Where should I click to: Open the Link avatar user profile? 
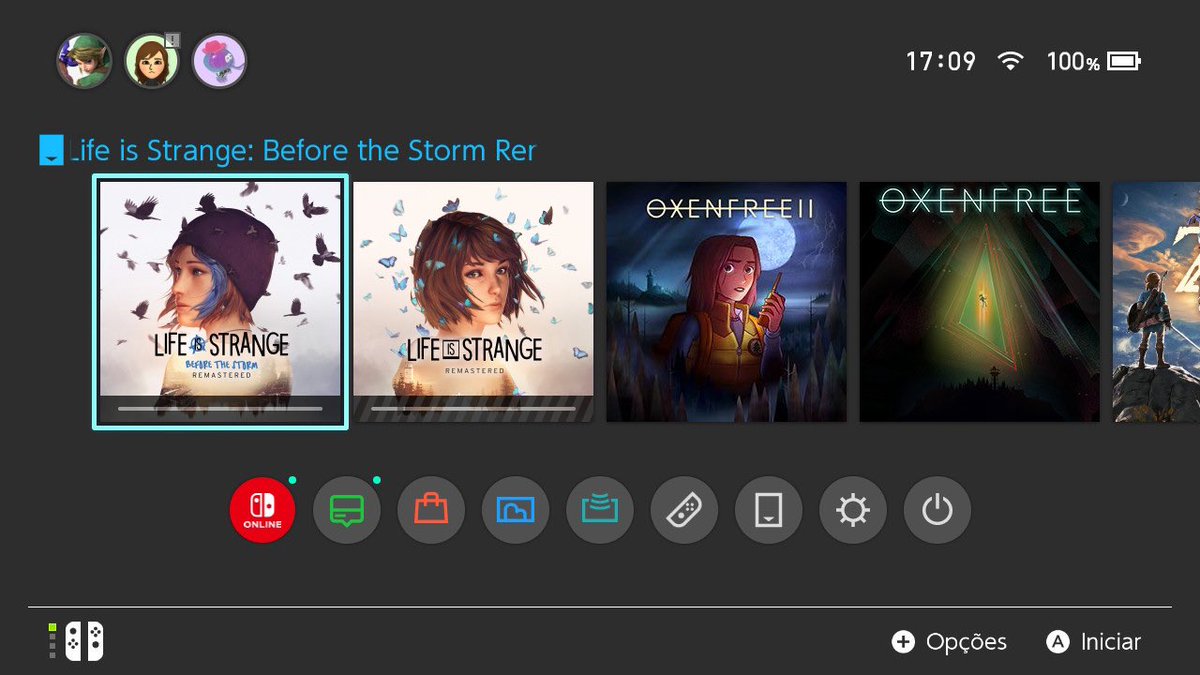tap(84, 61)
